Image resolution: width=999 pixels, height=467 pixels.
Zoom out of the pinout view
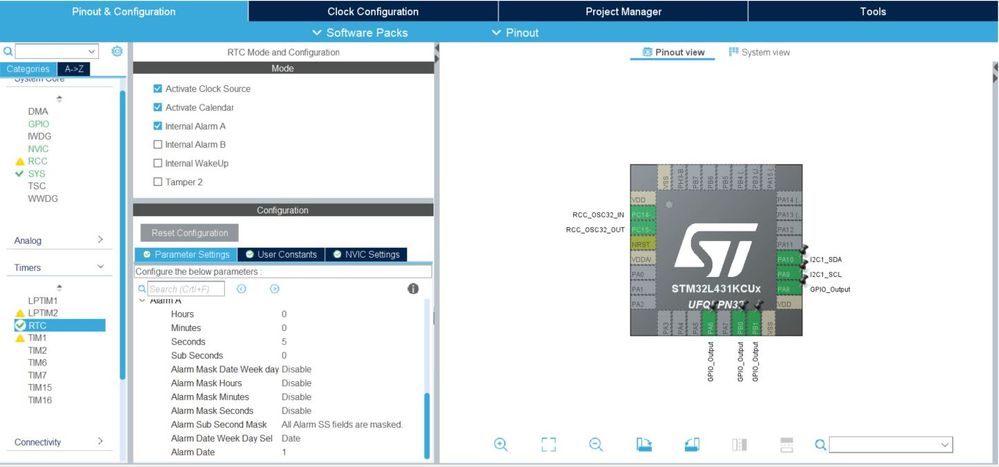(x=596, y=445)
